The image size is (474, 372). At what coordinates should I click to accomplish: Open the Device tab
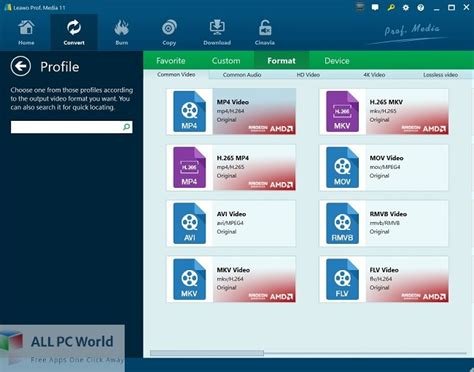[337, 61]
